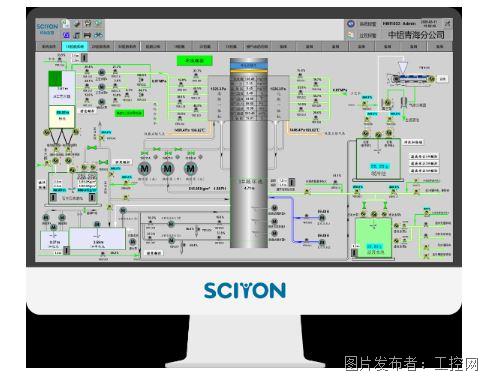The width and height of the screenshot is (486, 378).
Task: Click the wrench tool icon in the top toolbar
Action: click(x=77, y=24)
